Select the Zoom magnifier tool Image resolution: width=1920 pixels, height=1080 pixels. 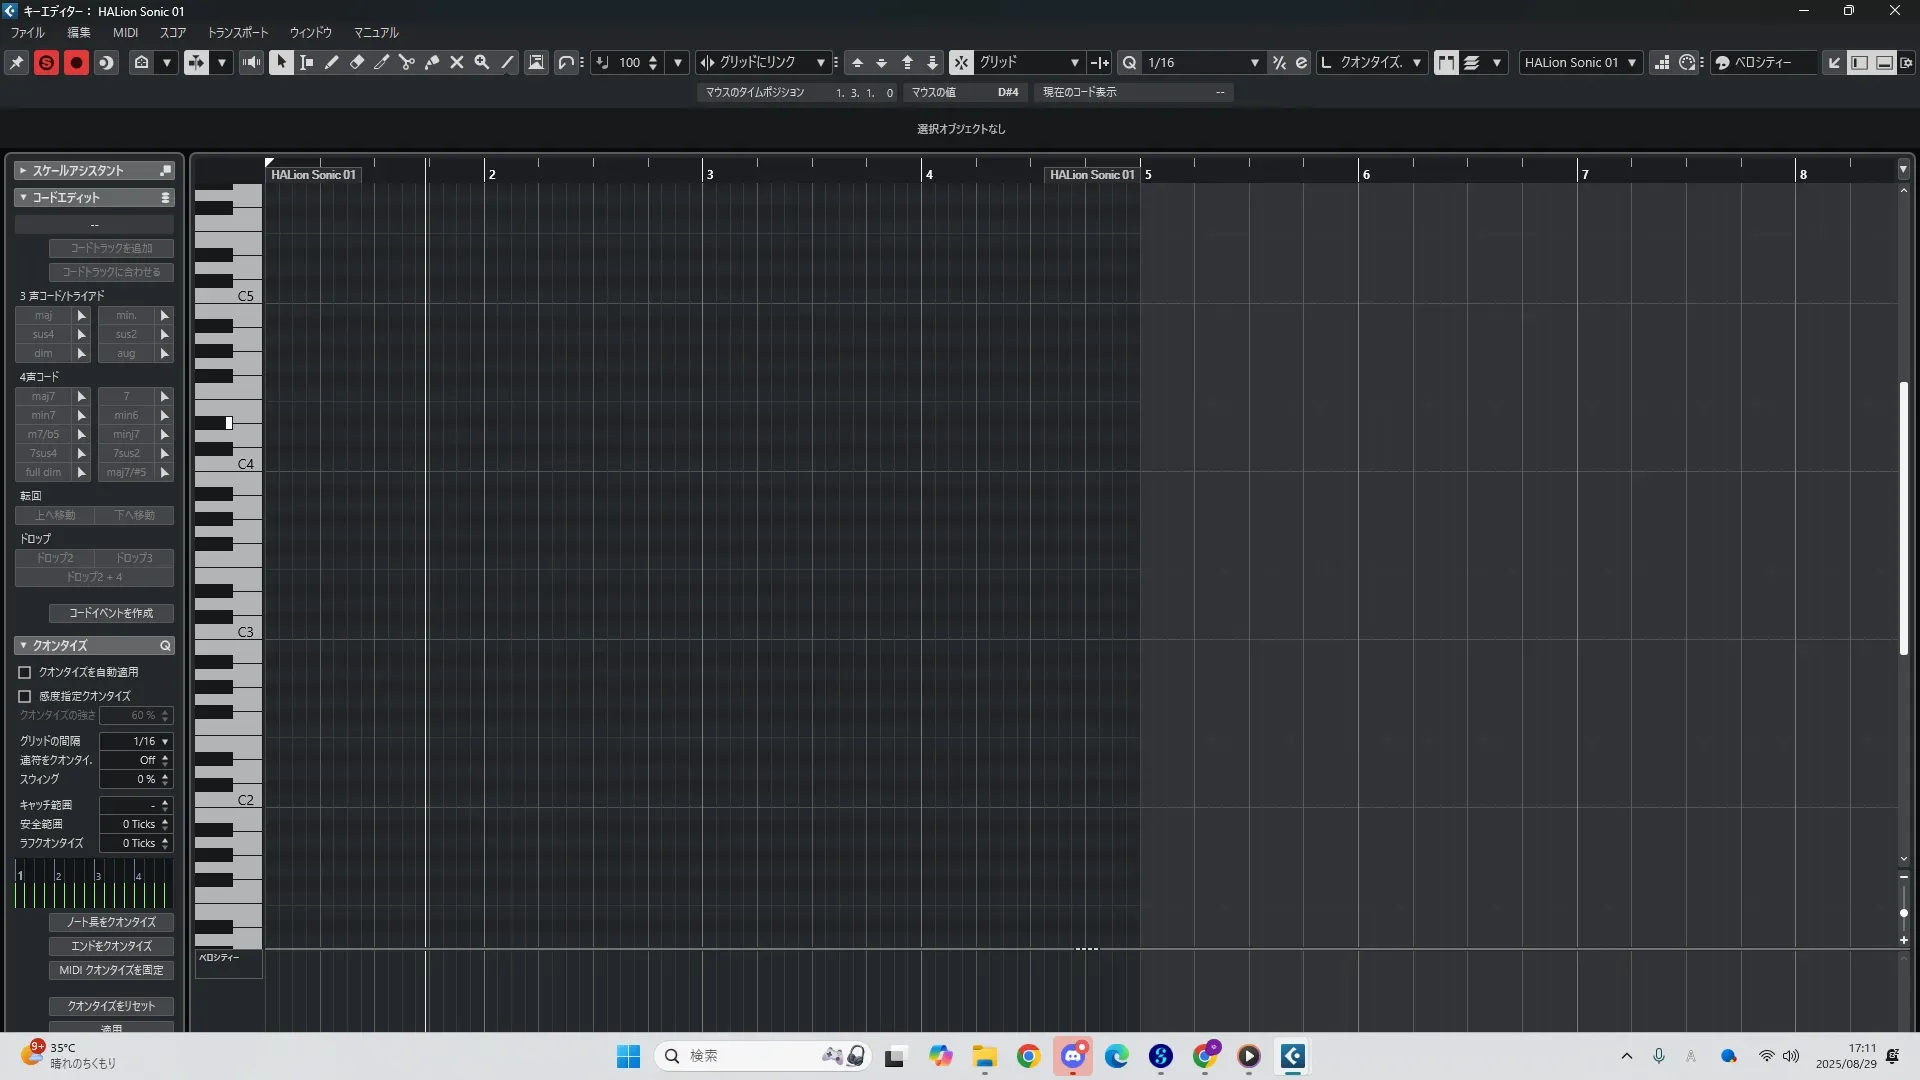(482, 62)
